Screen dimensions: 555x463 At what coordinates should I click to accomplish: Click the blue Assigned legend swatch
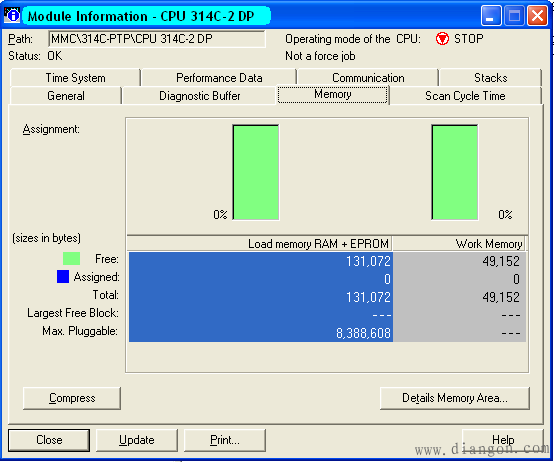click(x=63, y=276)
